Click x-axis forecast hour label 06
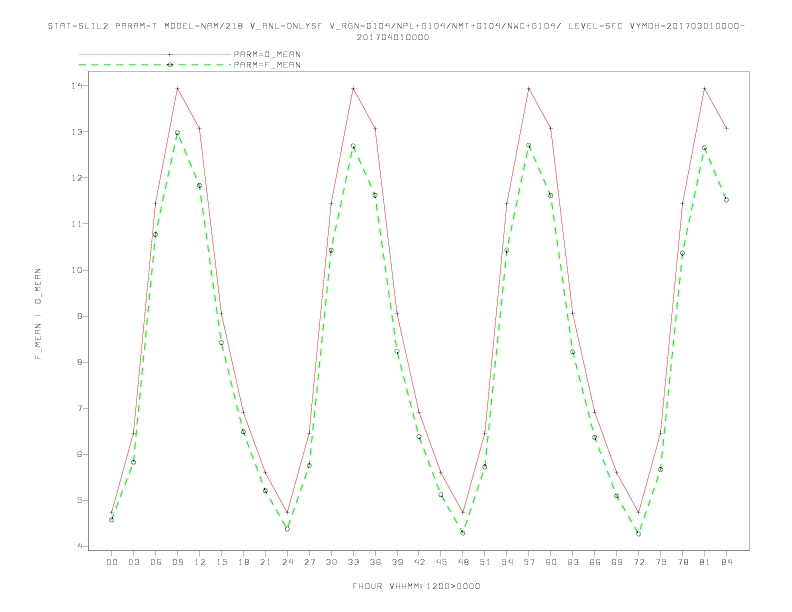The image size is (792, 612). 156,562
